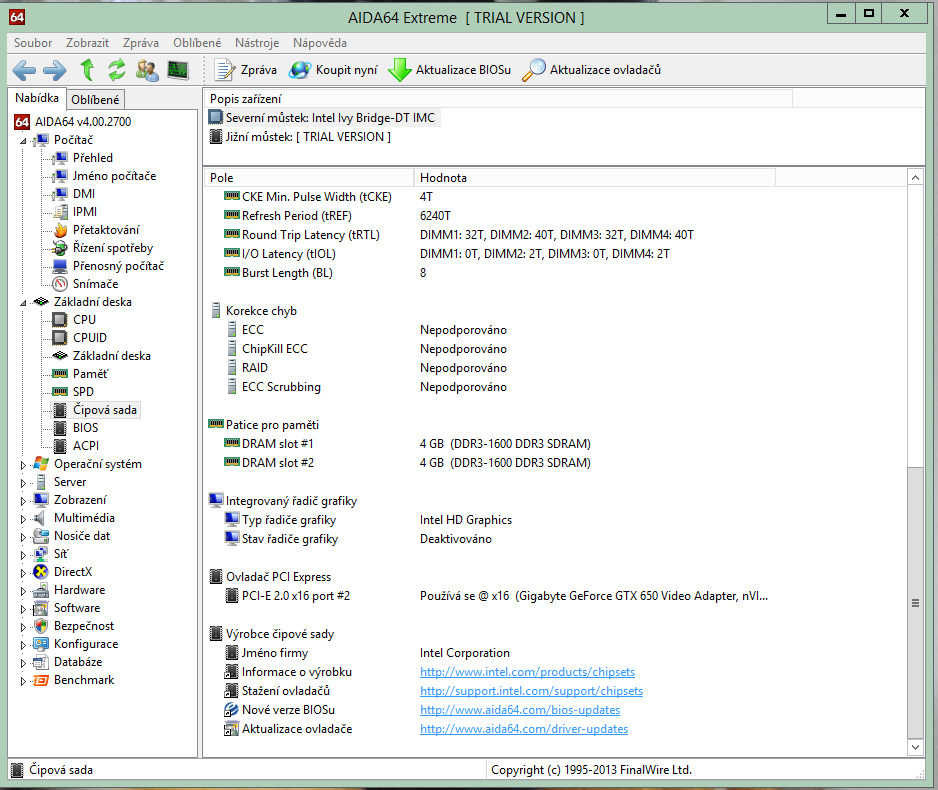Screen dimensions: 938x790
Task: Open the support.intel.com/support/chipsets link
Action: 531,691
